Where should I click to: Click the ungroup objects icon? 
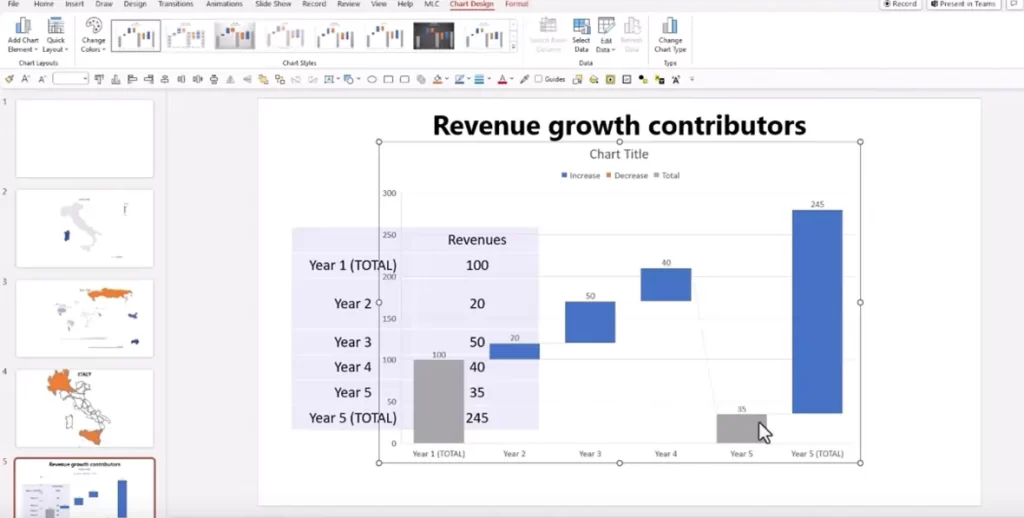point(280,79)
